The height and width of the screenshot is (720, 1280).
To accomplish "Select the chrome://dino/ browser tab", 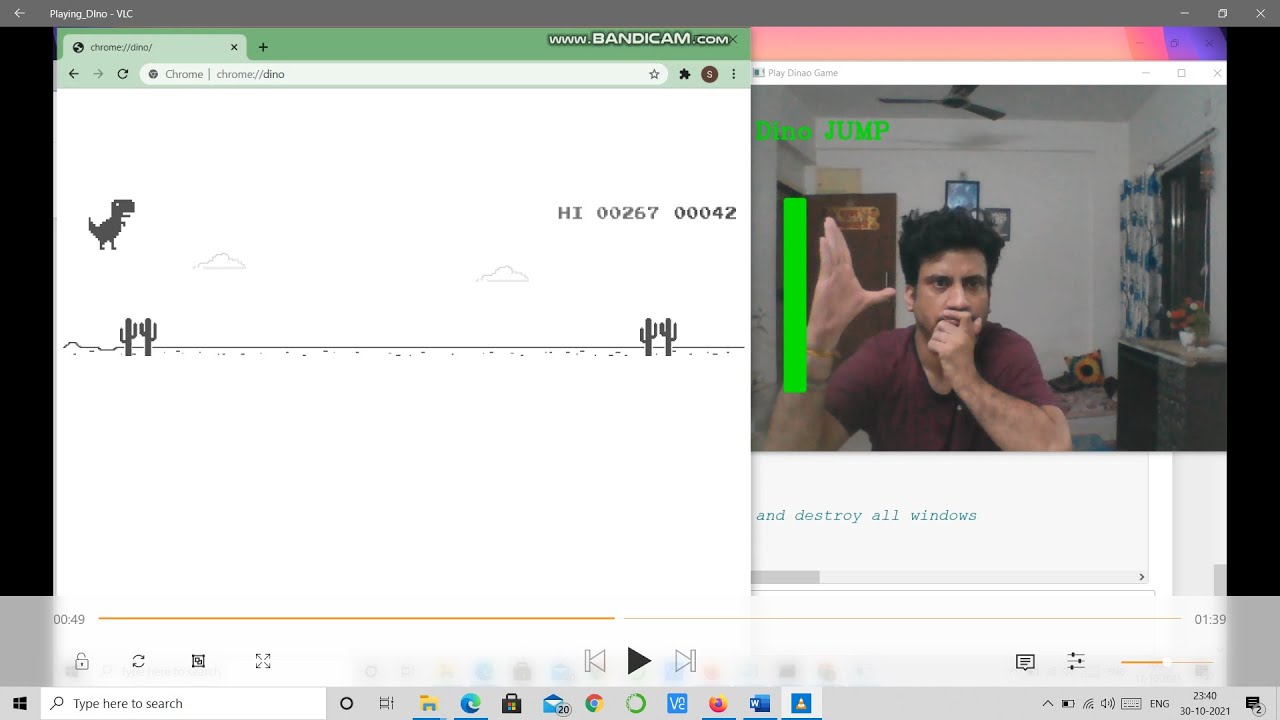I will click(x=154, y=47).
